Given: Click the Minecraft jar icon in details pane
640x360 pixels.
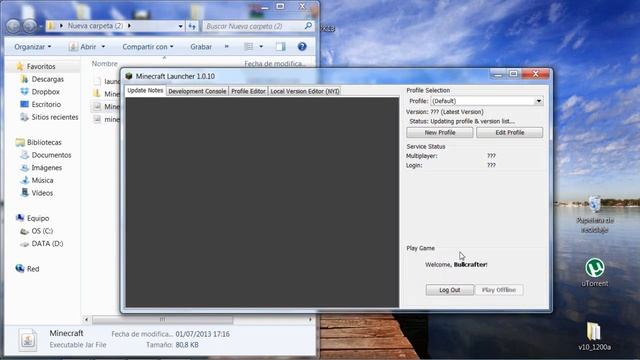Looking at the screenshot, I should click(x=28, y=340).
